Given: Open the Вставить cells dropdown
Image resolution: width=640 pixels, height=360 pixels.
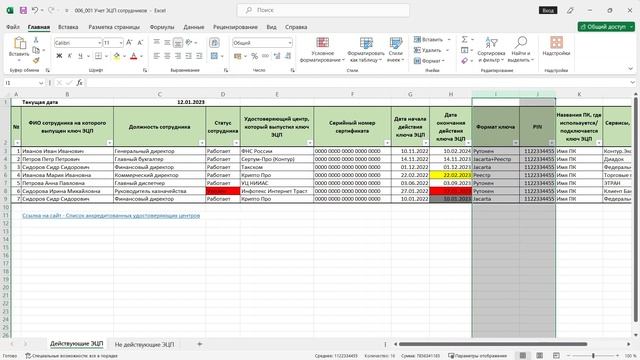Looking at the screenshot, I should (449, 40).
